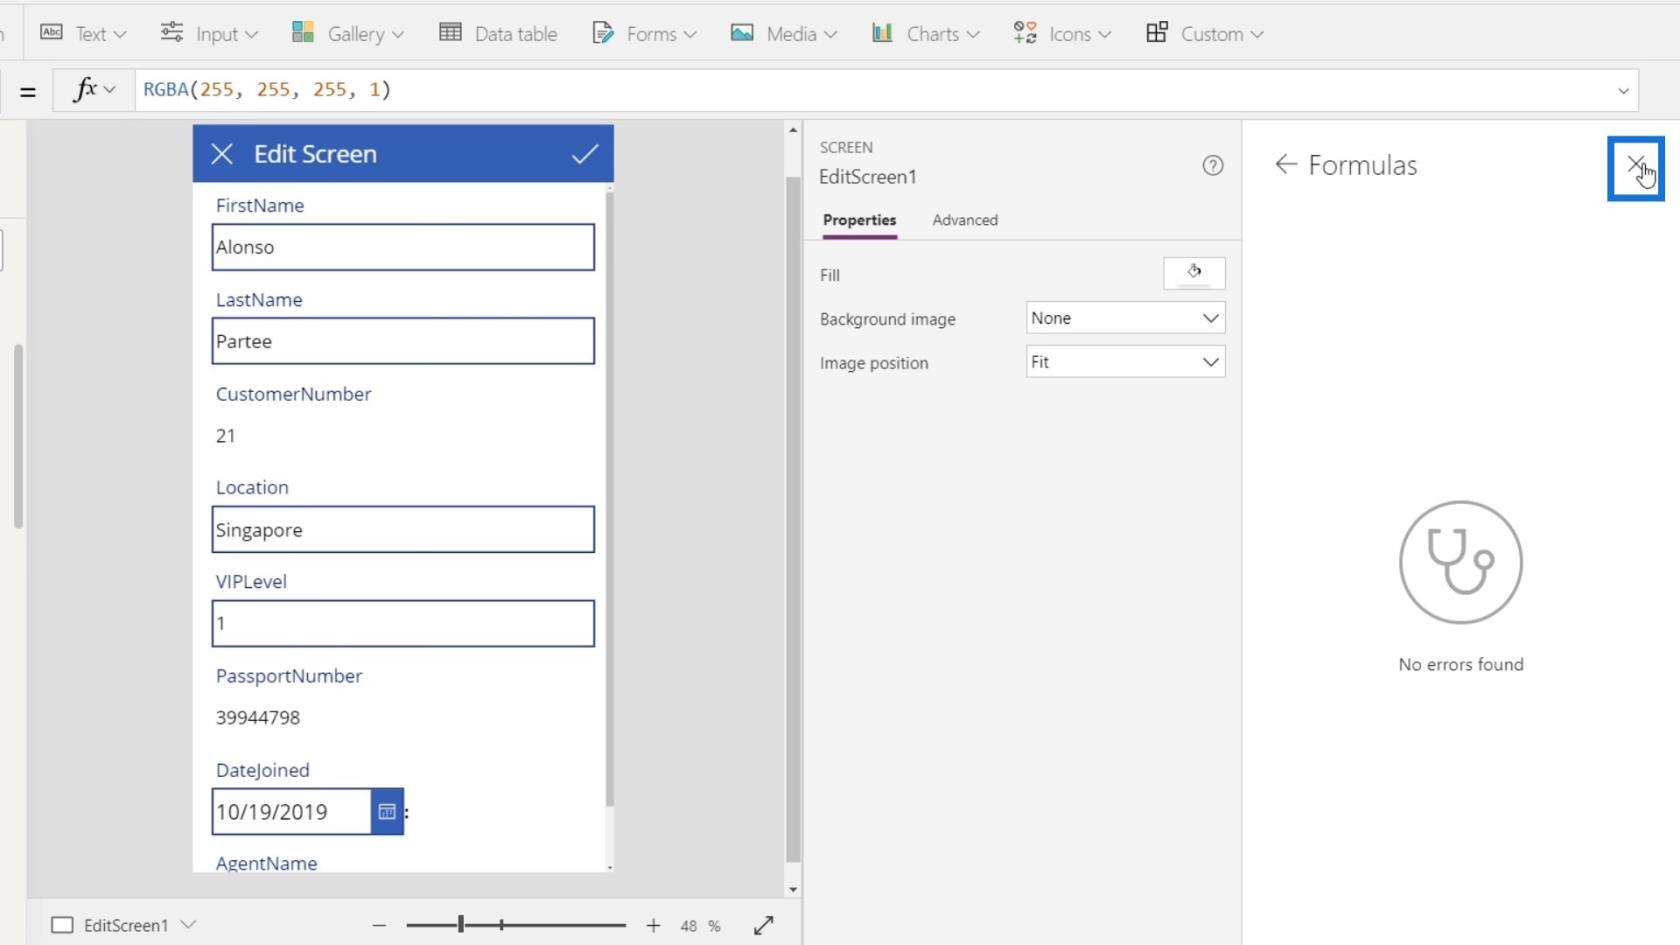Screen dimensions: 1680x945
Task: Open the Charts insert menu
Action: pyautogui.click(x=925, y=34)
